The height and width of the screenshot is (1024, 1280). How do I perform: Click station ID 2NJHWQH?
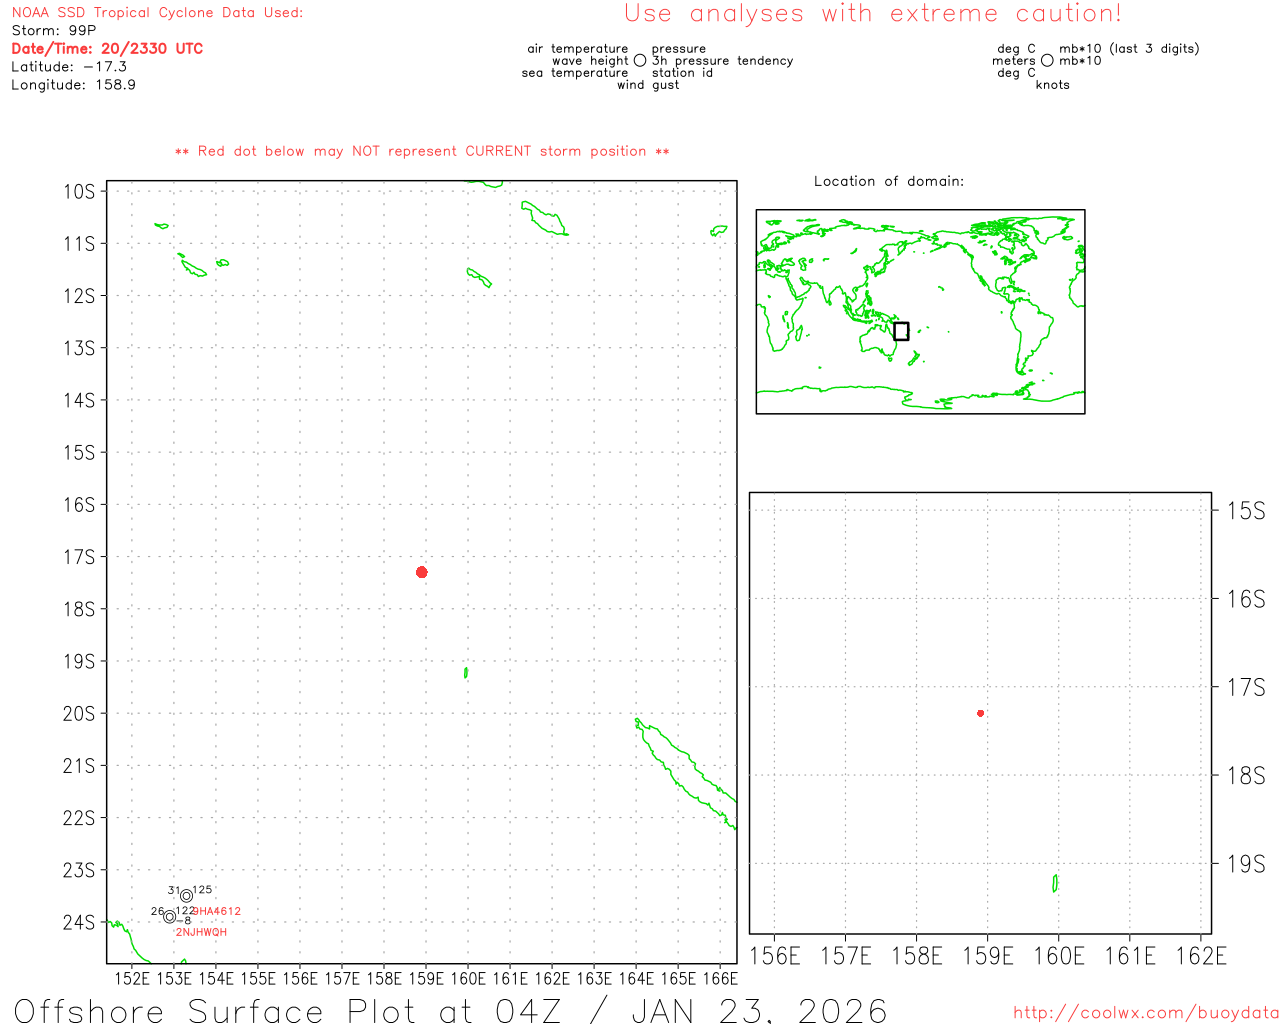click(x=202, y=932)
